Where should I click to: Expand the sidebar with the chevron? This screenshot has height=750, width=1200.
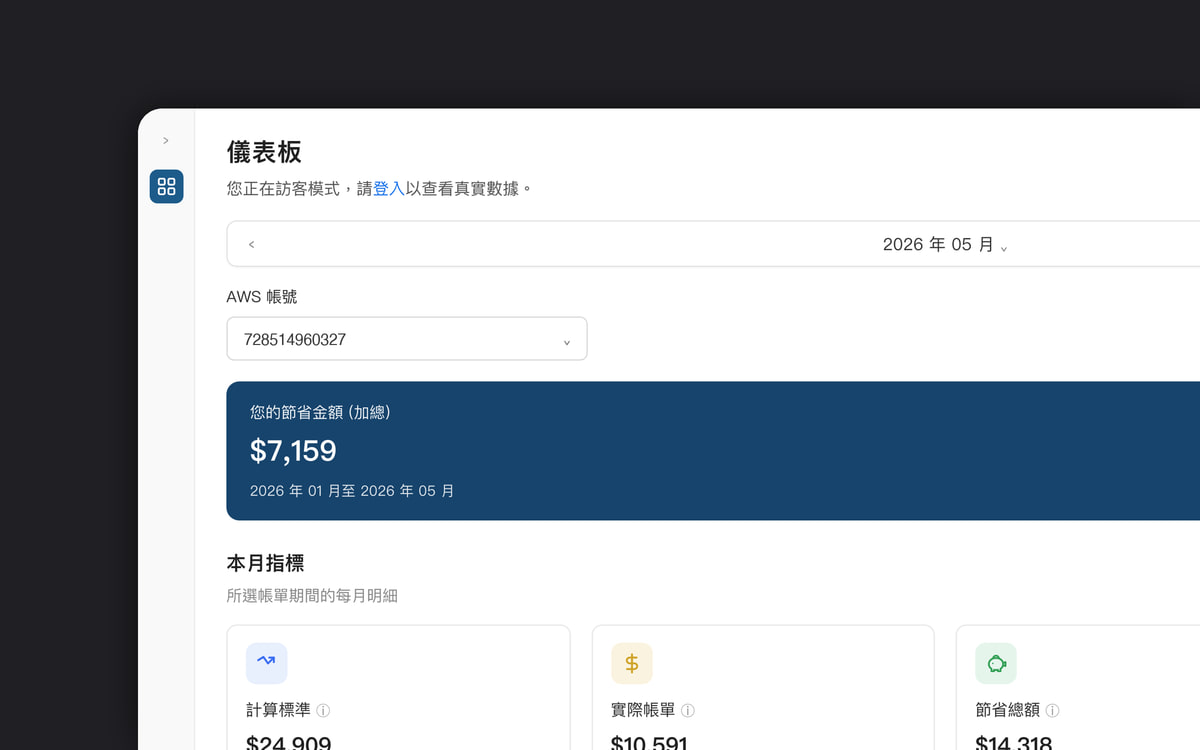(166, 141)
